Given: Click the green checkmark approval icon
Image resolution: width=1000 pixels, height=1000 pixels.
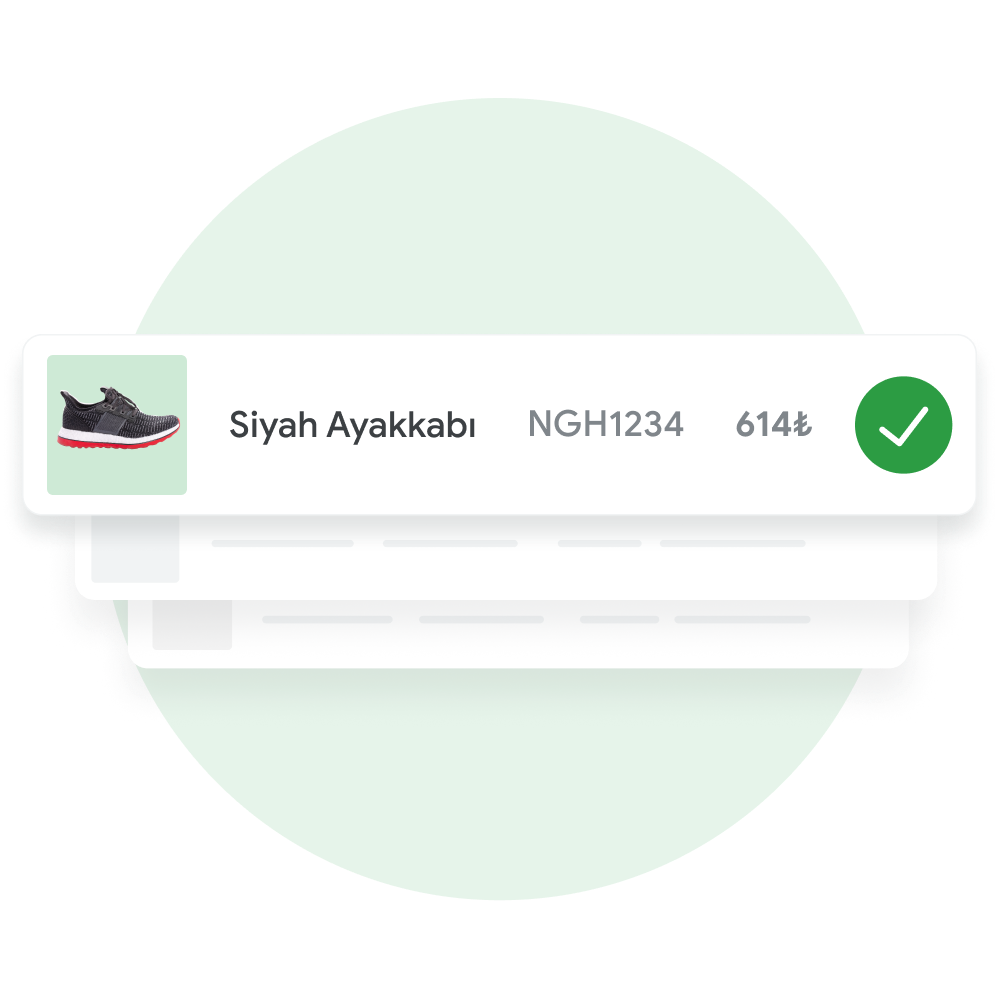Looking at the screenshot, I should pyautogui.click(x=903, y=425).
